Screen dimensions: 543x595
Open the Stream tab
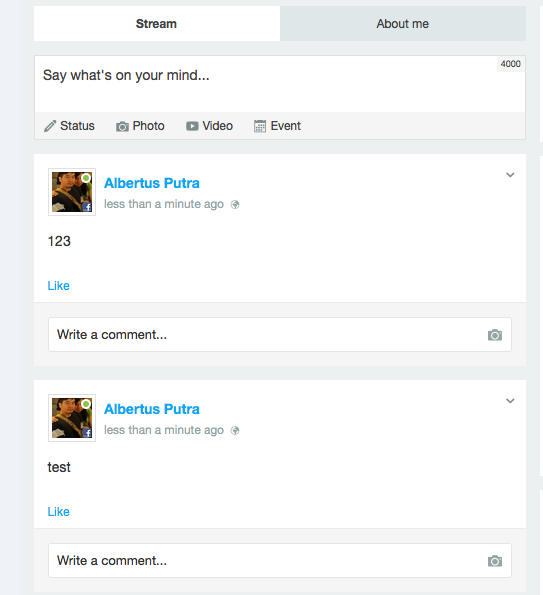[x=157, y=24]
